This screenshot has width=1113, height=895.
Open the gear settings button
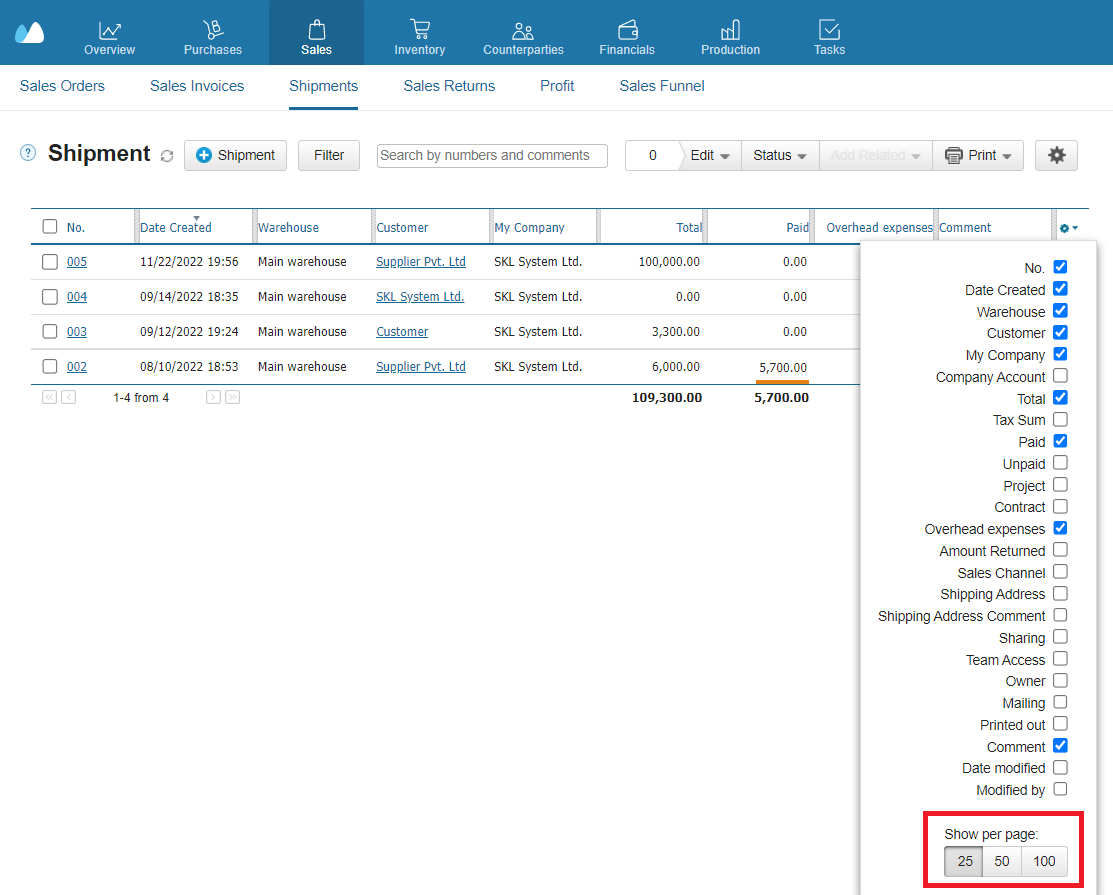(1056, 155)
